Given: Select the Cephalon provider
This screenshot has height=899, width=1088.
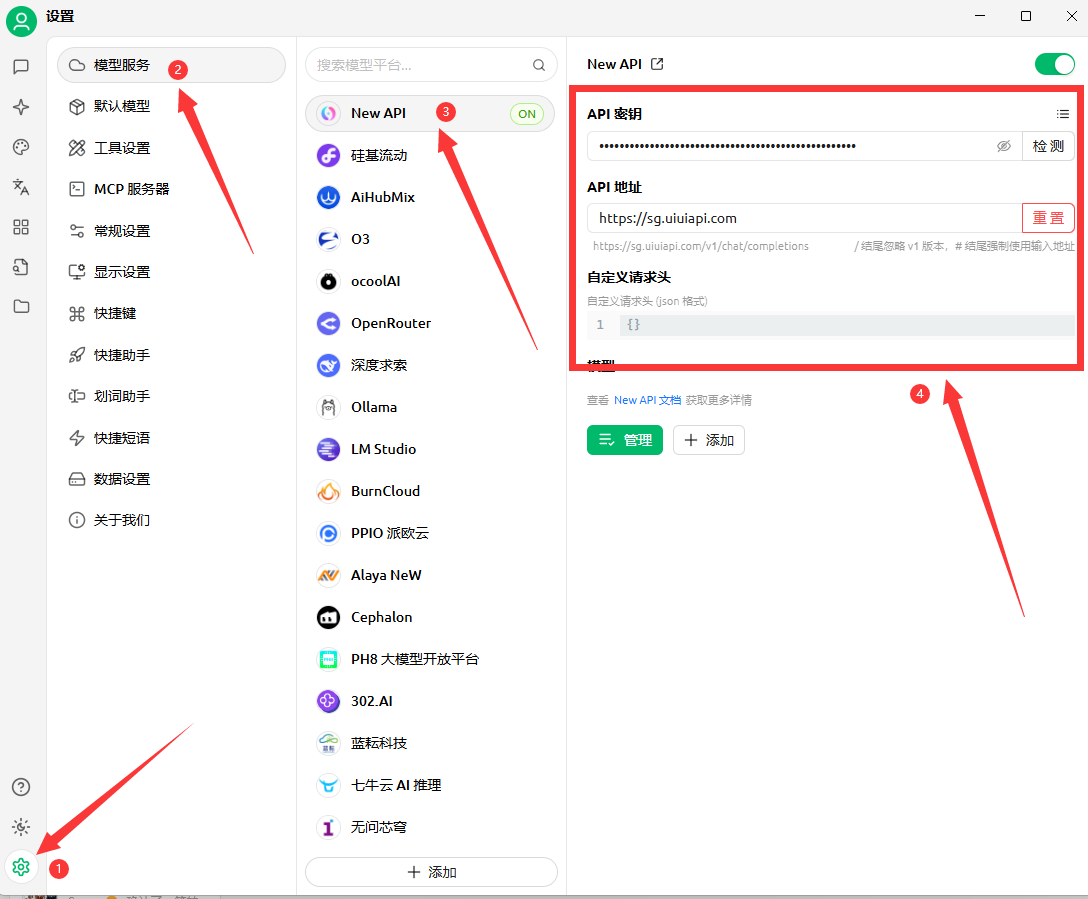Looking at the screenshot, I should coord(430,617).
